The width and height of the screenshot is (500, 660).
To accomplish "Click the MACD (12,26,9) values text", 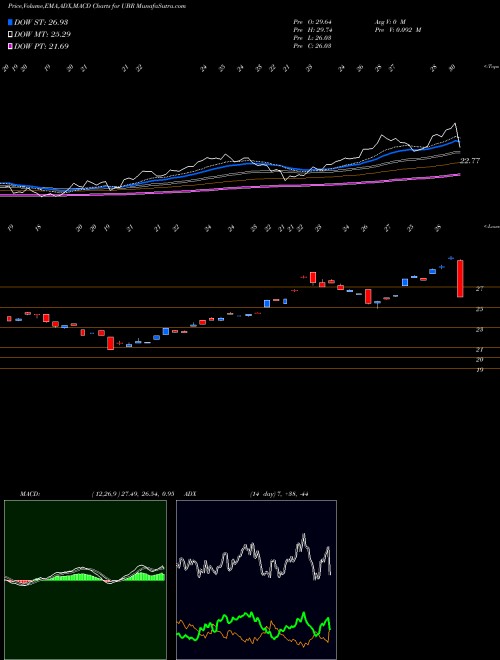I will 133,494.
